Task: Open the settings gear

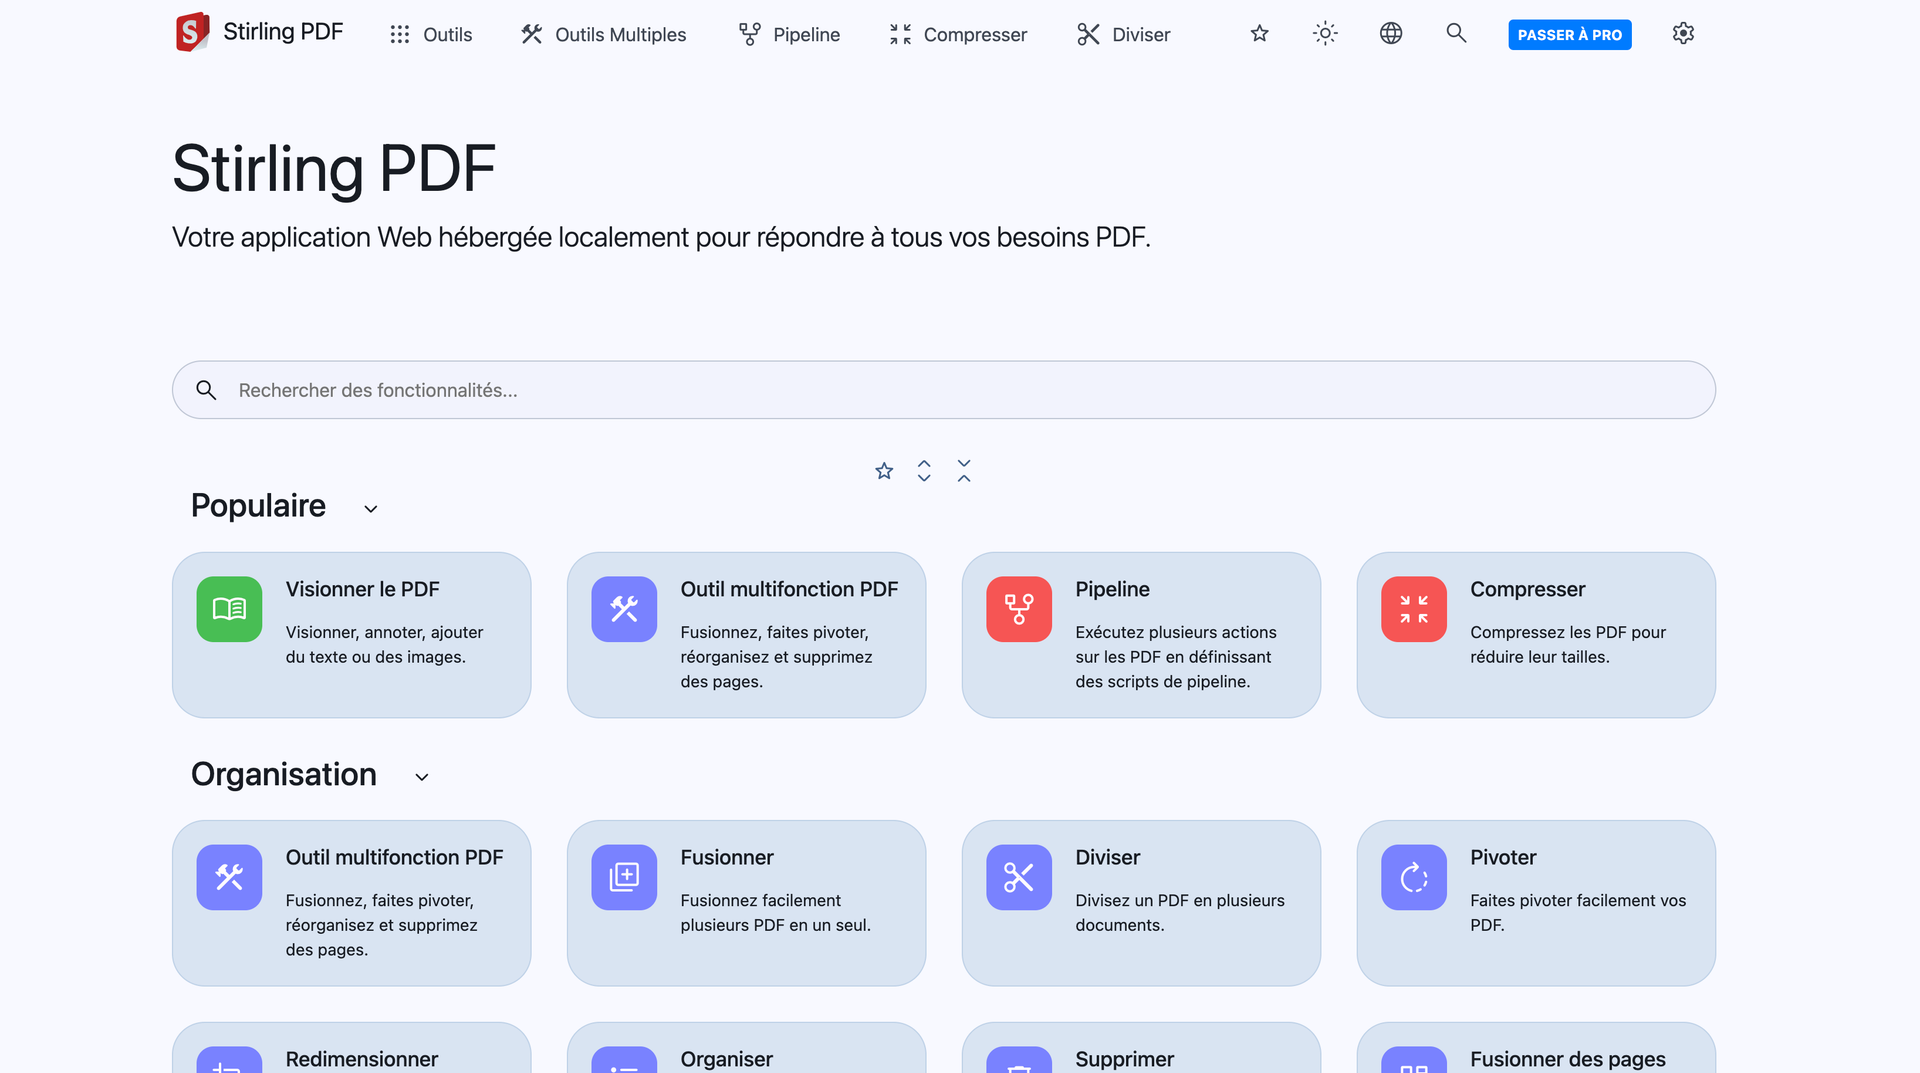Action: click(x=1683, y=33)
